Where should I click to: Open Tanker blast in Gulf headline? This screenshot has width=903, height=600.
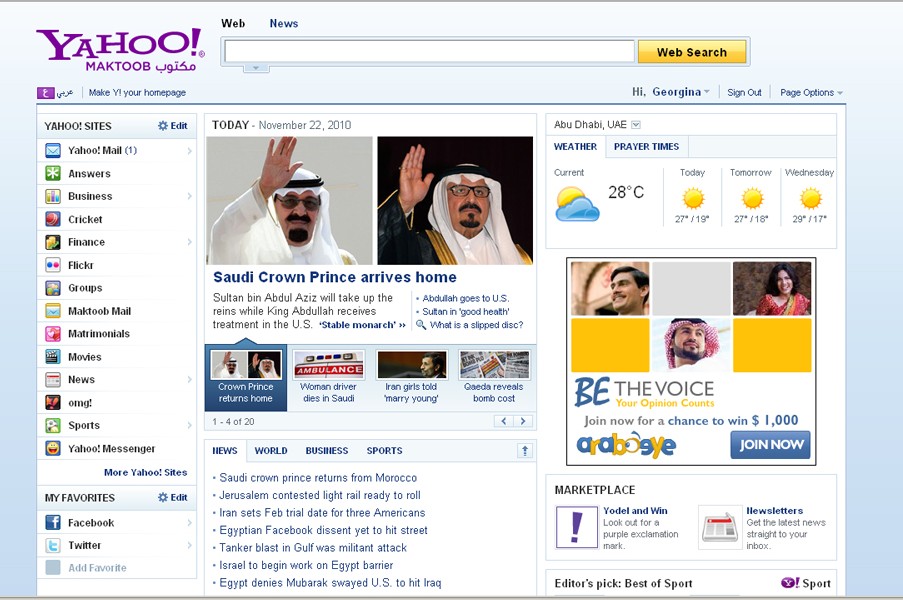point(313,548)
